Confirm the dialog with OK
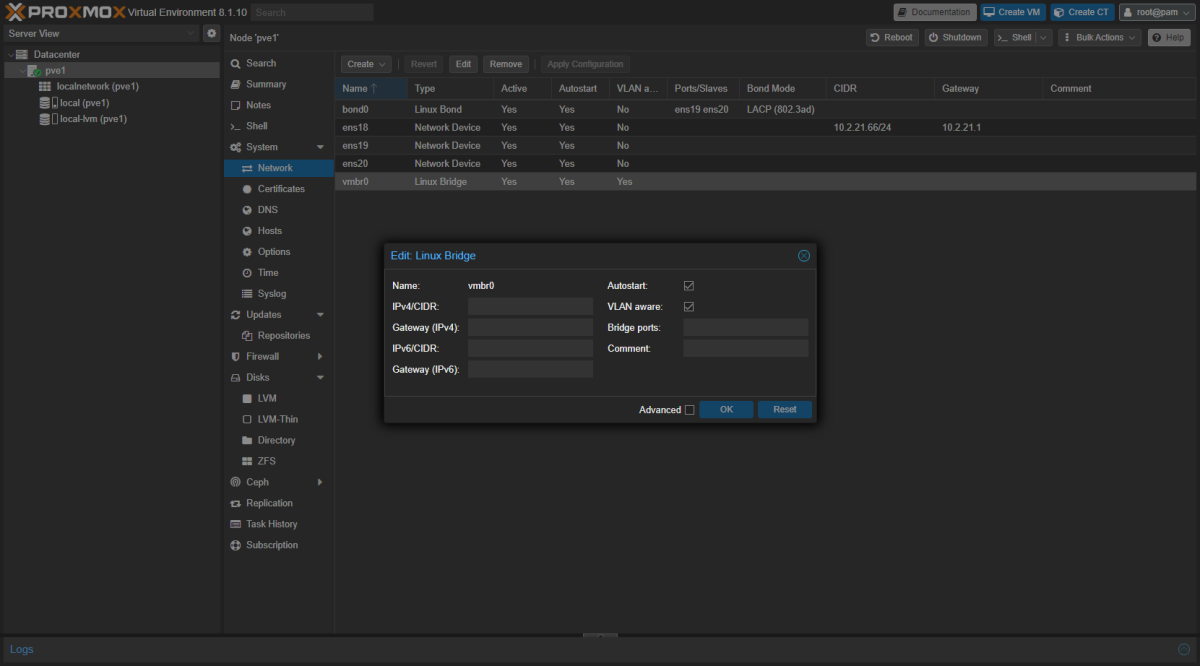The height and width of the screenshot is (666, 1200). 726,410
